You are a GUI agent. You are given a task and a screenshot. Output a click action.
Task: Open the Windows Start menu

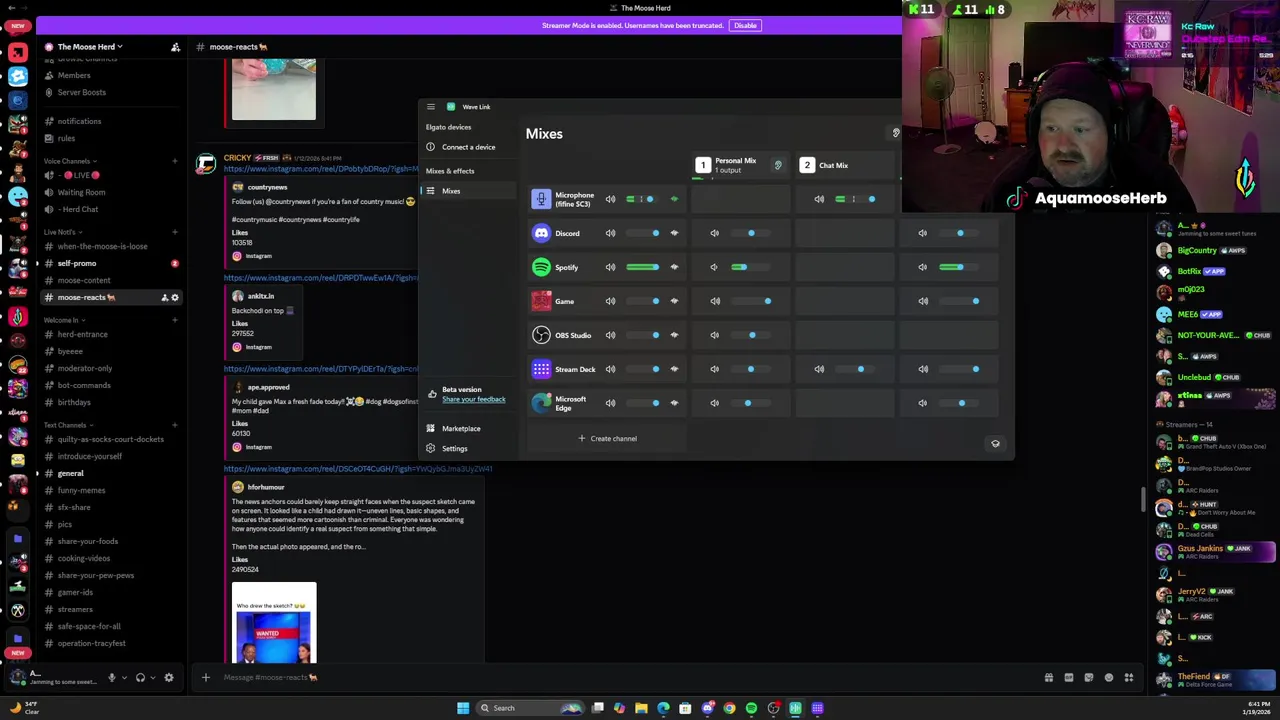tap(463, 708)
